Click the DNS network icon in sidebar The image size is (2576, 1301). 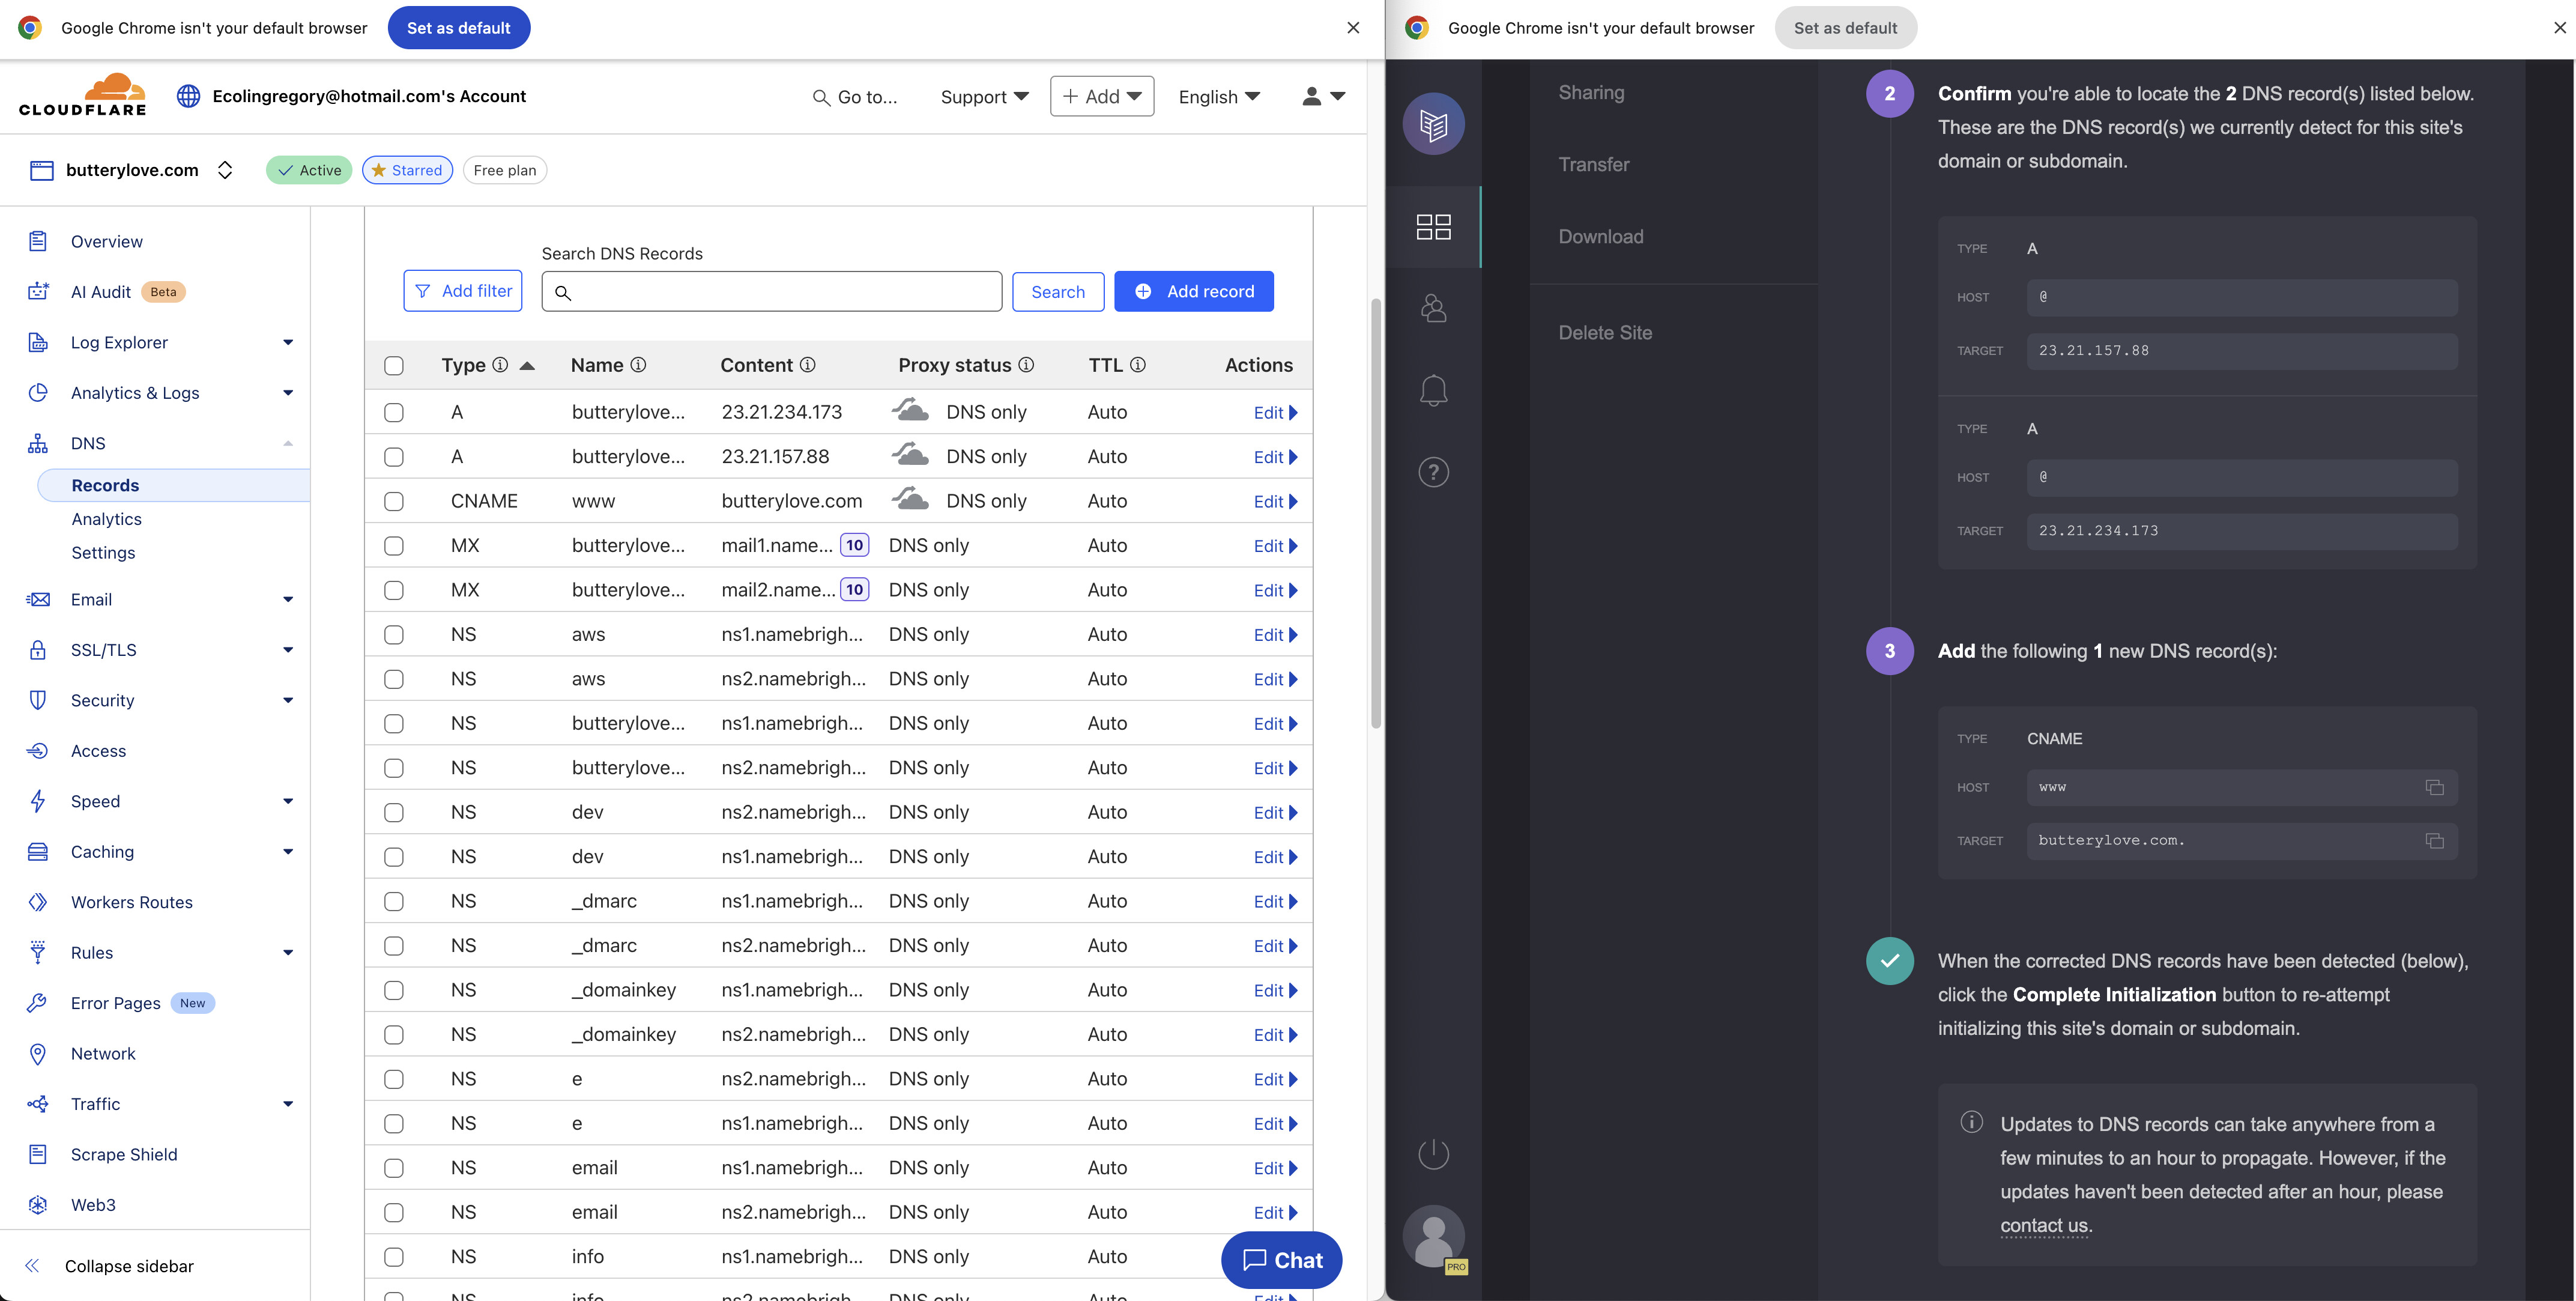click(38, 443)
